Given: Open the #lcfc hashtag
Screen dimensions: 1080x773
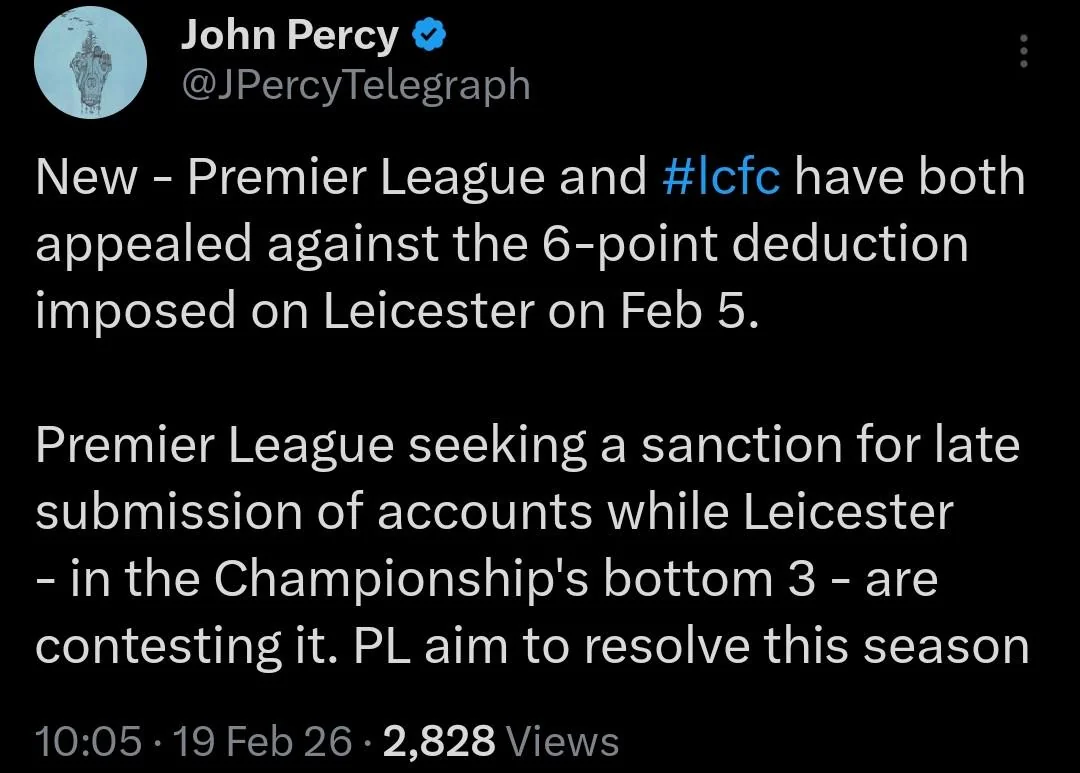Looking at the screenshot, I should [721, 177].
